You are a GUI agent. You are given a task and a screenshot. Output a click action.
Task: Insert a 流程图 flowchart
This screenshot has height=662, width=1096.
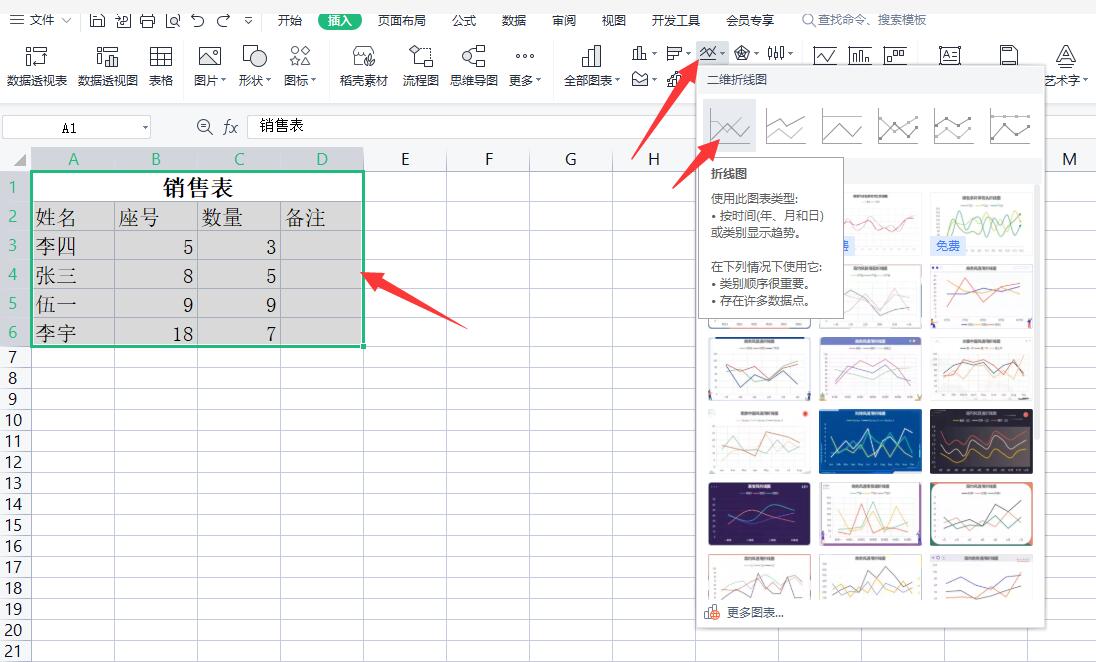coord(420,66)
